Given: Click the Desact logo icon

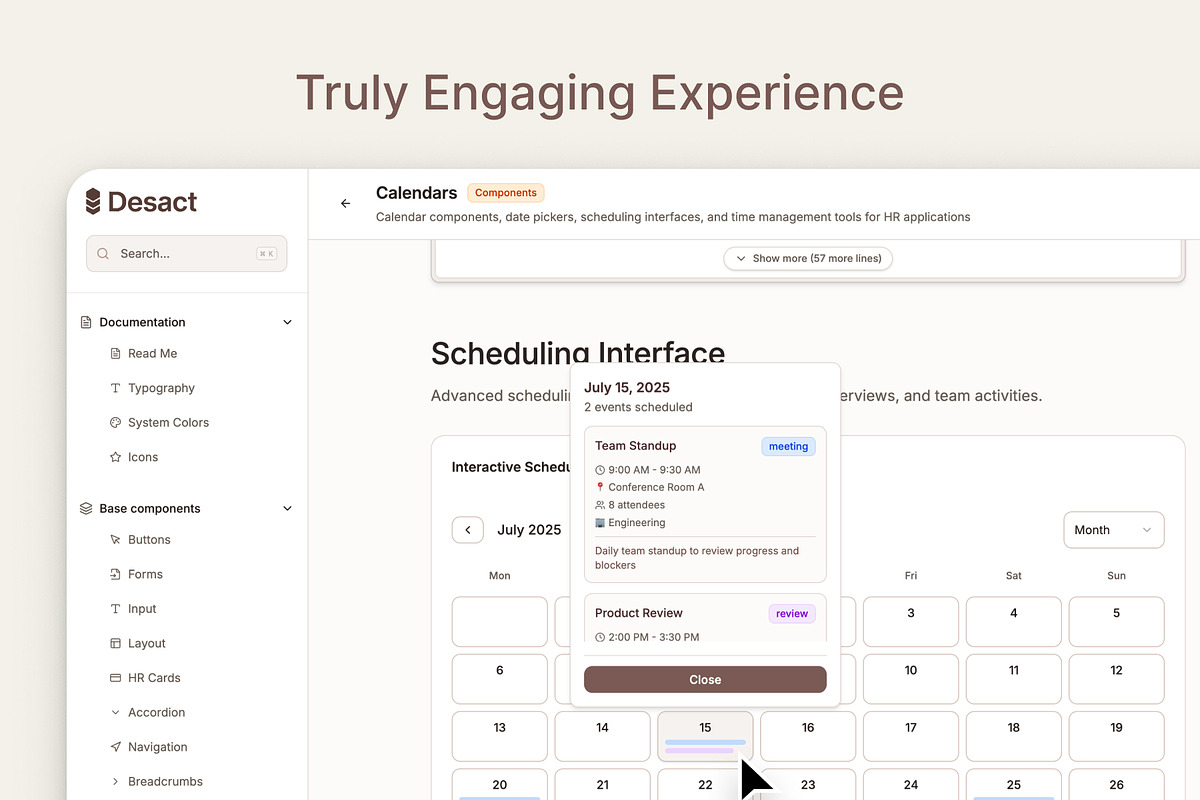Looking at the screenshot, I should pos(93,202).
